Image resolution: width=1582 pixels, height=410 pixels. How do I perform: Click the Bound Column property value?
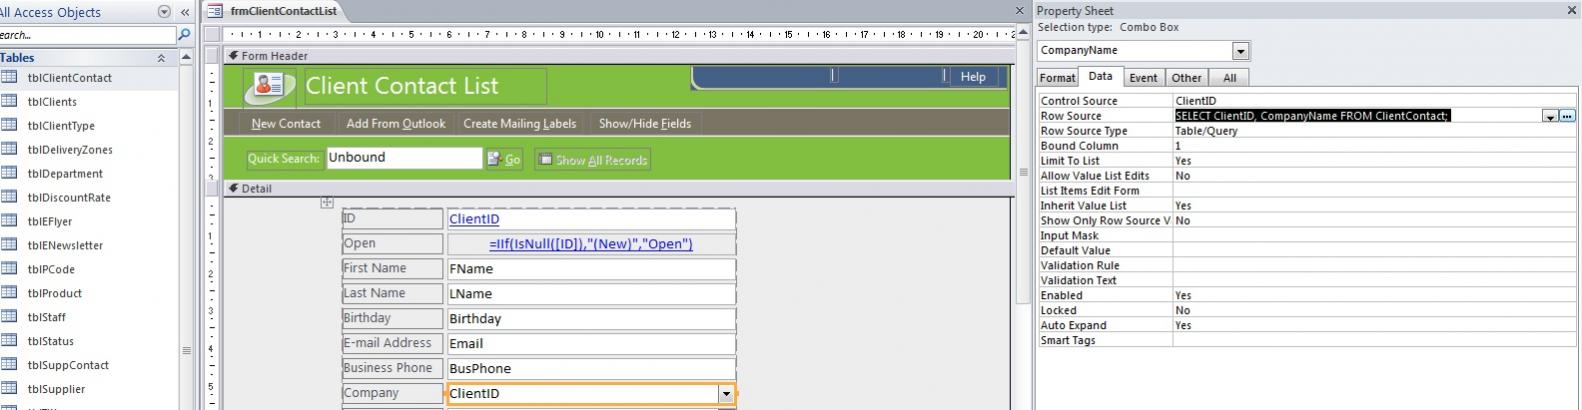[x=1374, y=146]
